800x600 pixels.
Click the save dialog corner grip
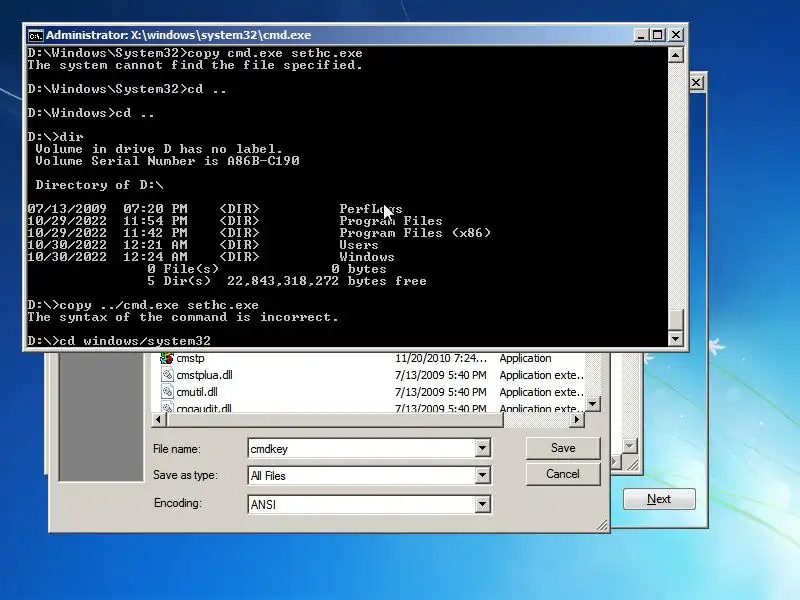tap(602, 525)
